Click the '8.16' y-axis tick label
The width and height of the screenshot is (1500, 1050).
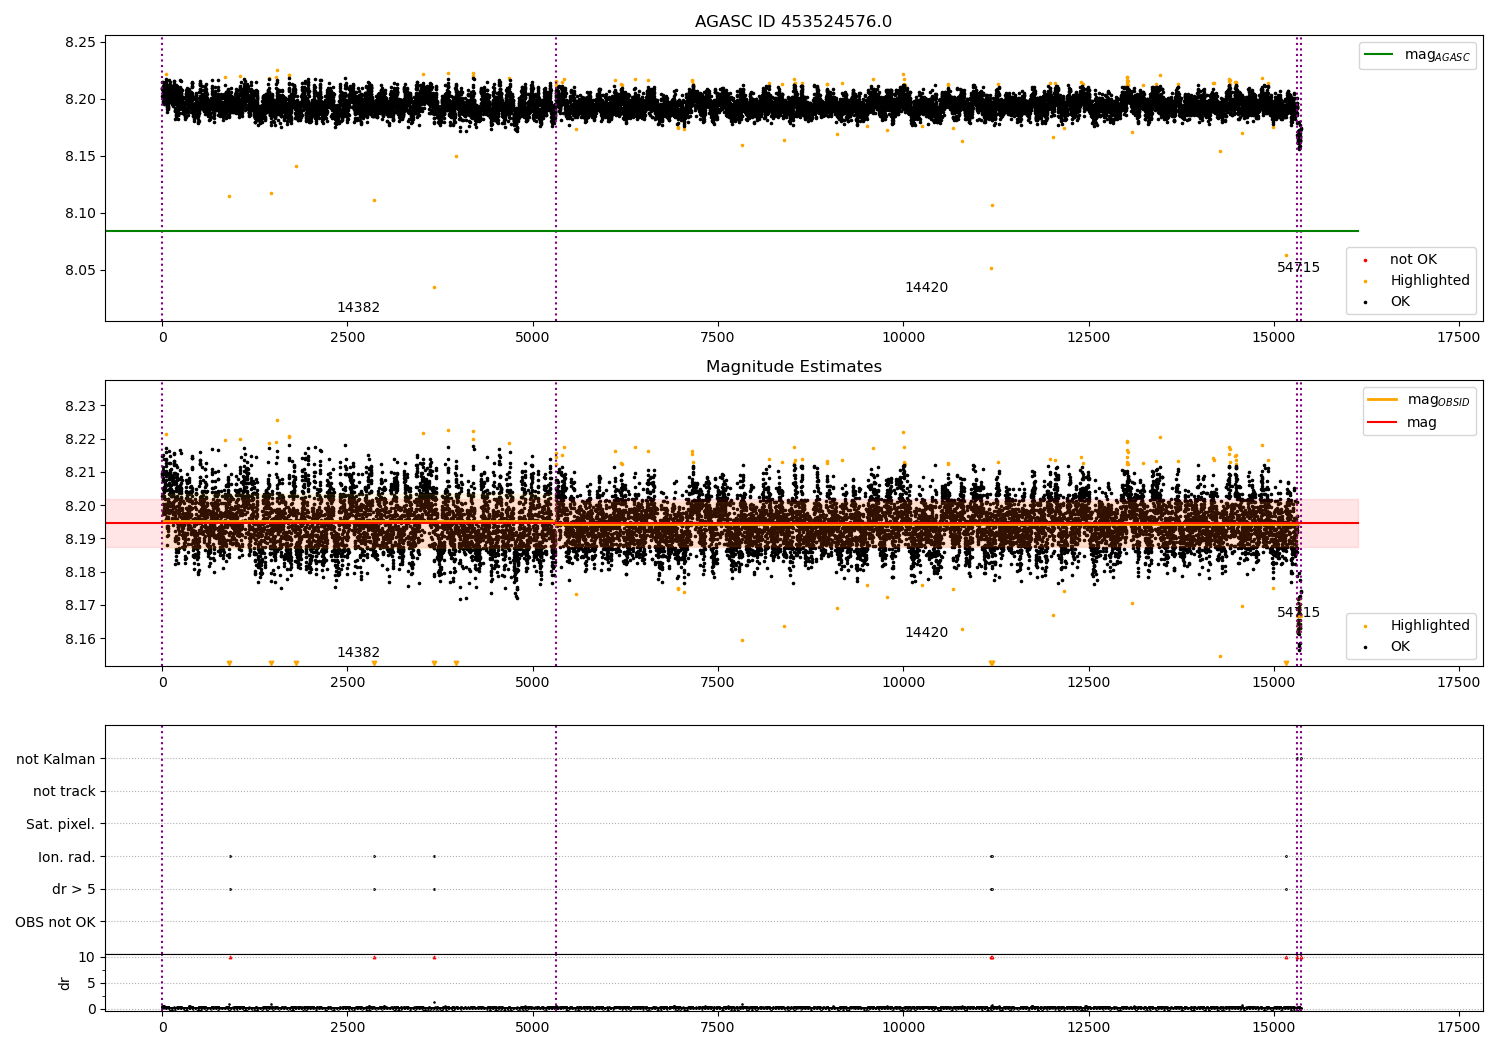(x=80, y=640)
